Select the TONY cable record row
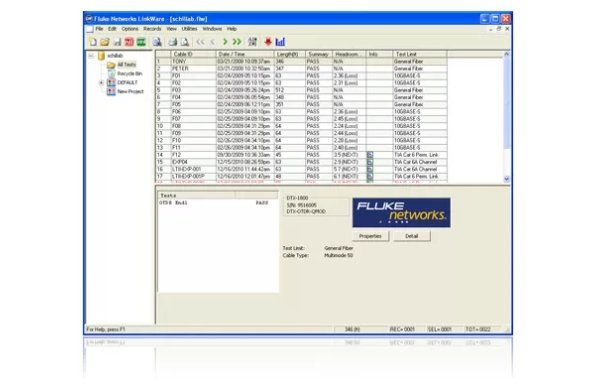Viewport: 600px width, 390px height. [x=301, y=61]
